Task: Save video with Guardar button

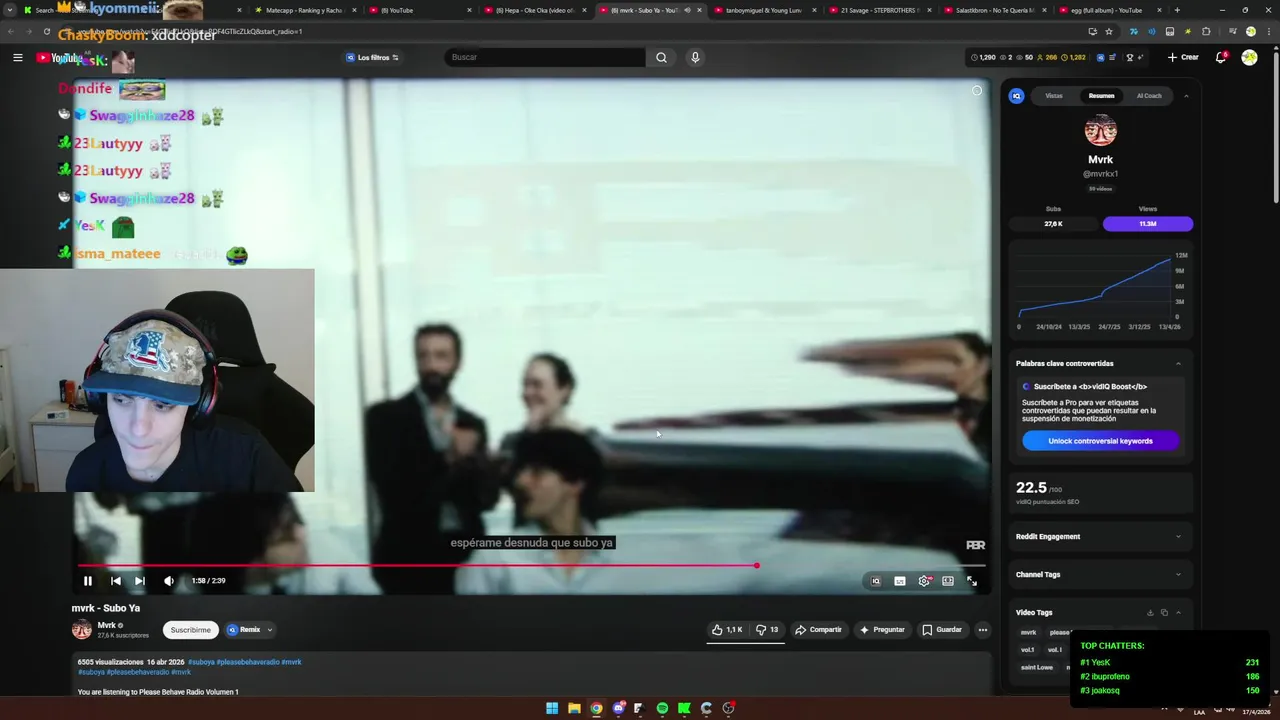Action: (x=942, y=630)
